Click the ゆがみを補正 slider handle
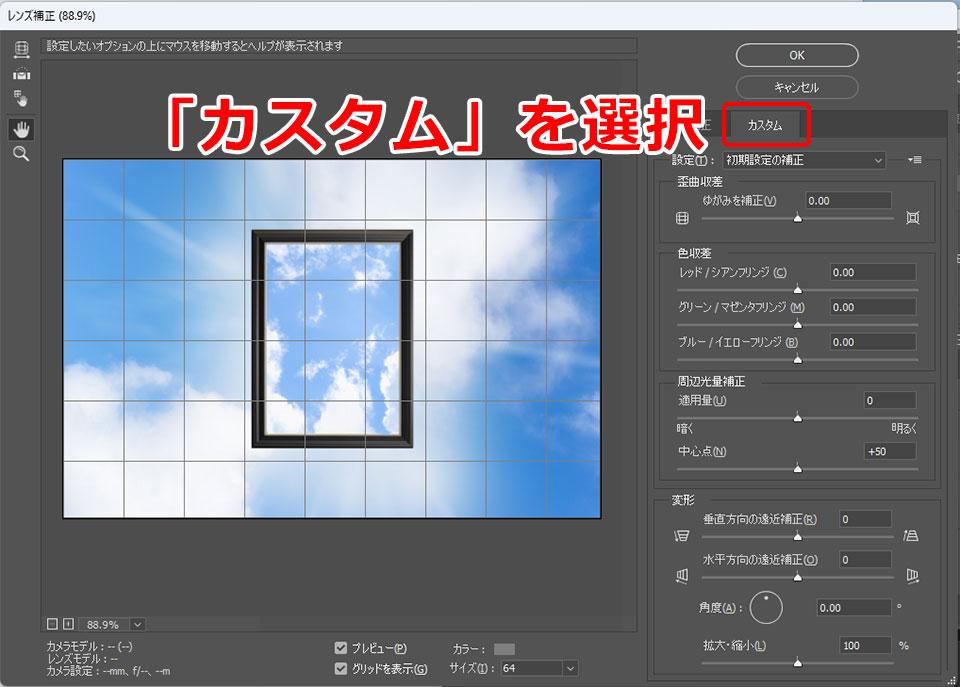Screen dimensions: 960x687 coord(798,219)
